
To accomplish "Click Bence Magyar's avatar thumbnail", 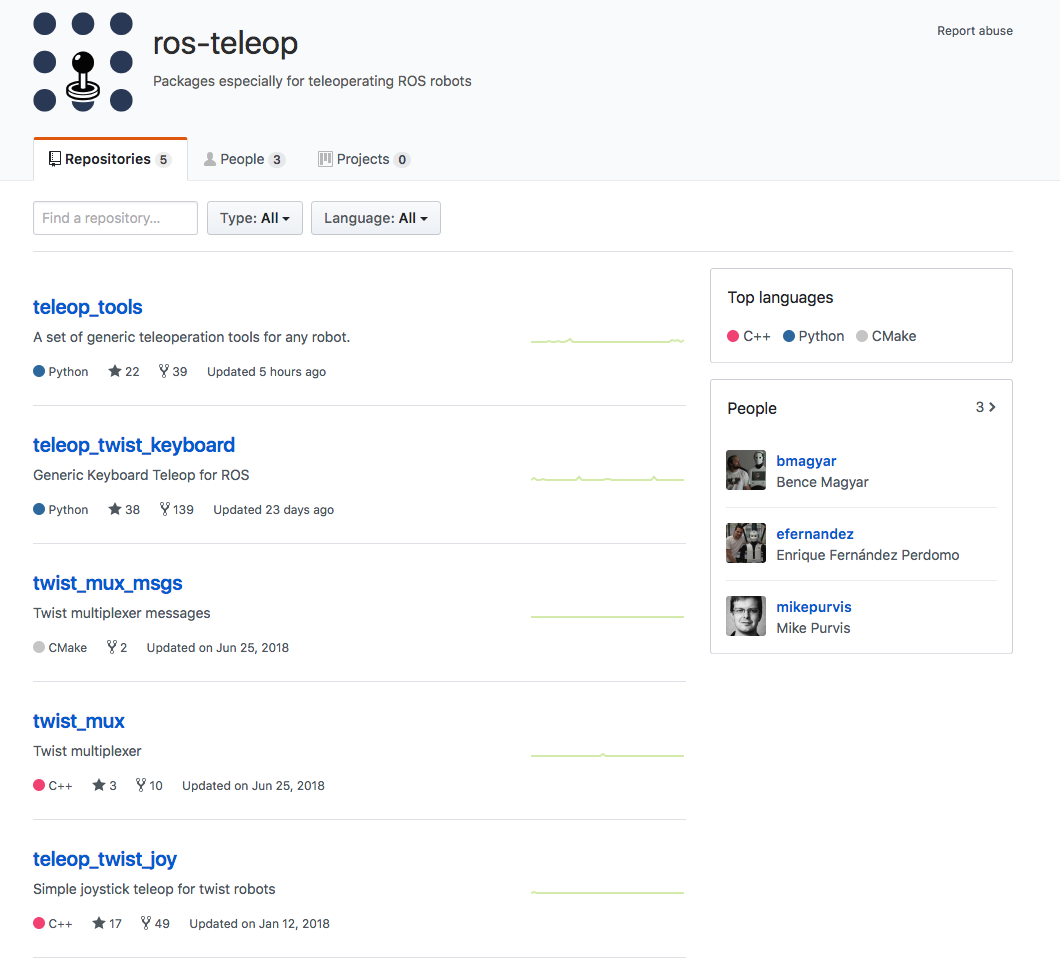I will coord(746,470).
